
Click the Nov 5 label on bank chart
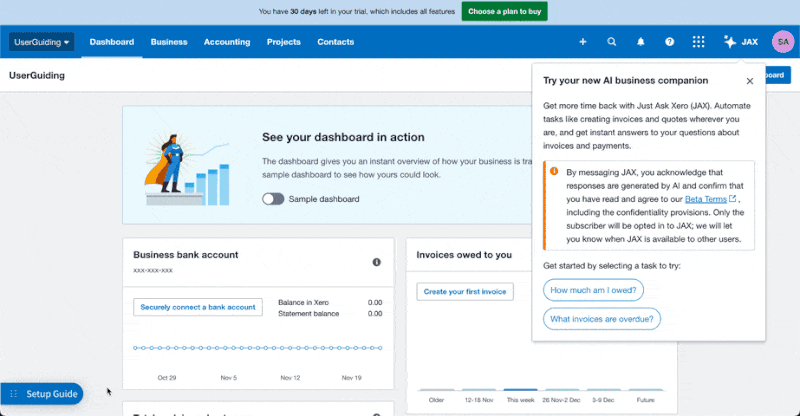(229, 378)
